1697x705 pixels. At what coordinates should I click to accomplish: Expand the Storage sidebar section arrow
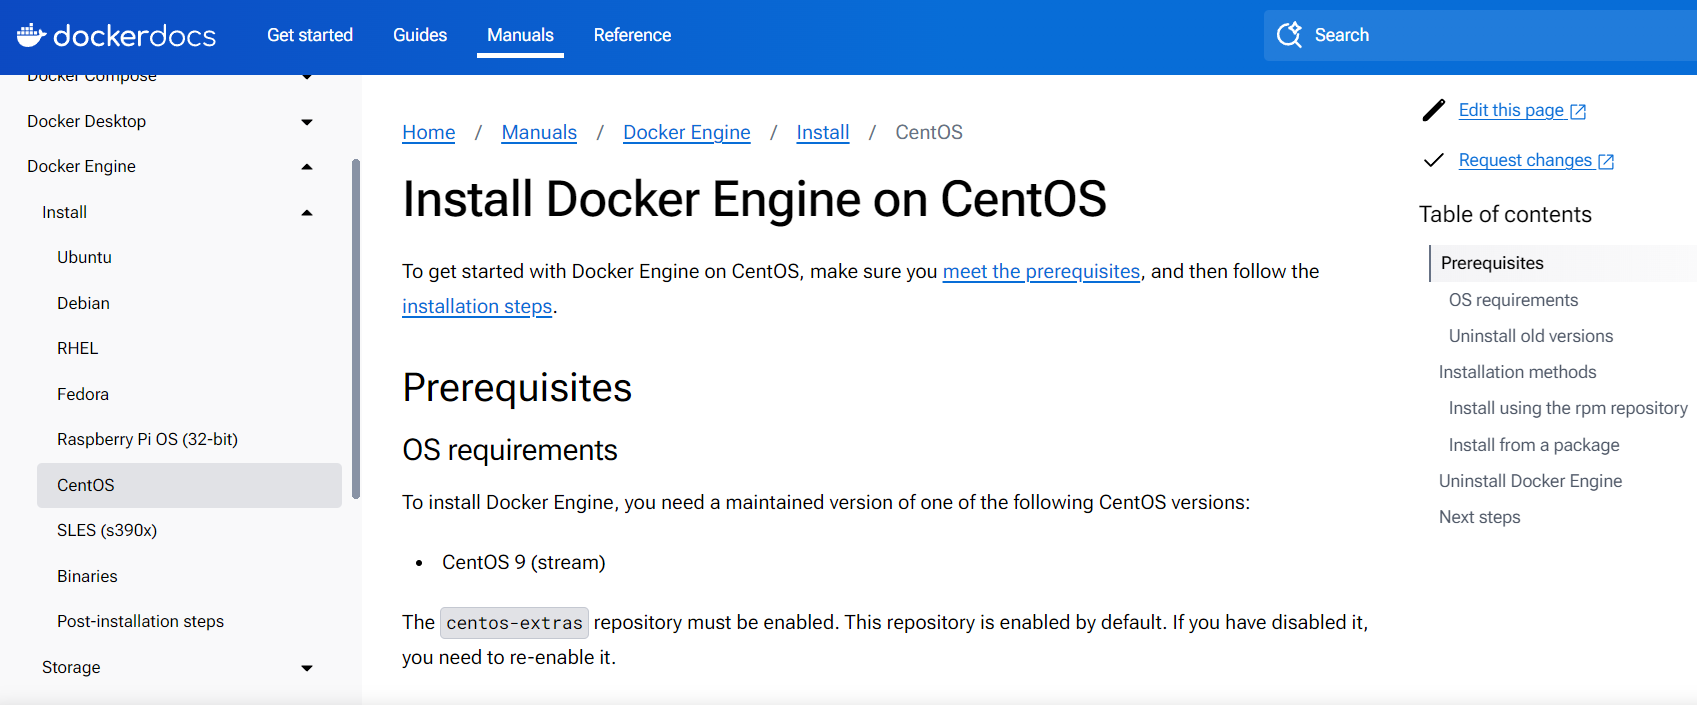[307, 668]
